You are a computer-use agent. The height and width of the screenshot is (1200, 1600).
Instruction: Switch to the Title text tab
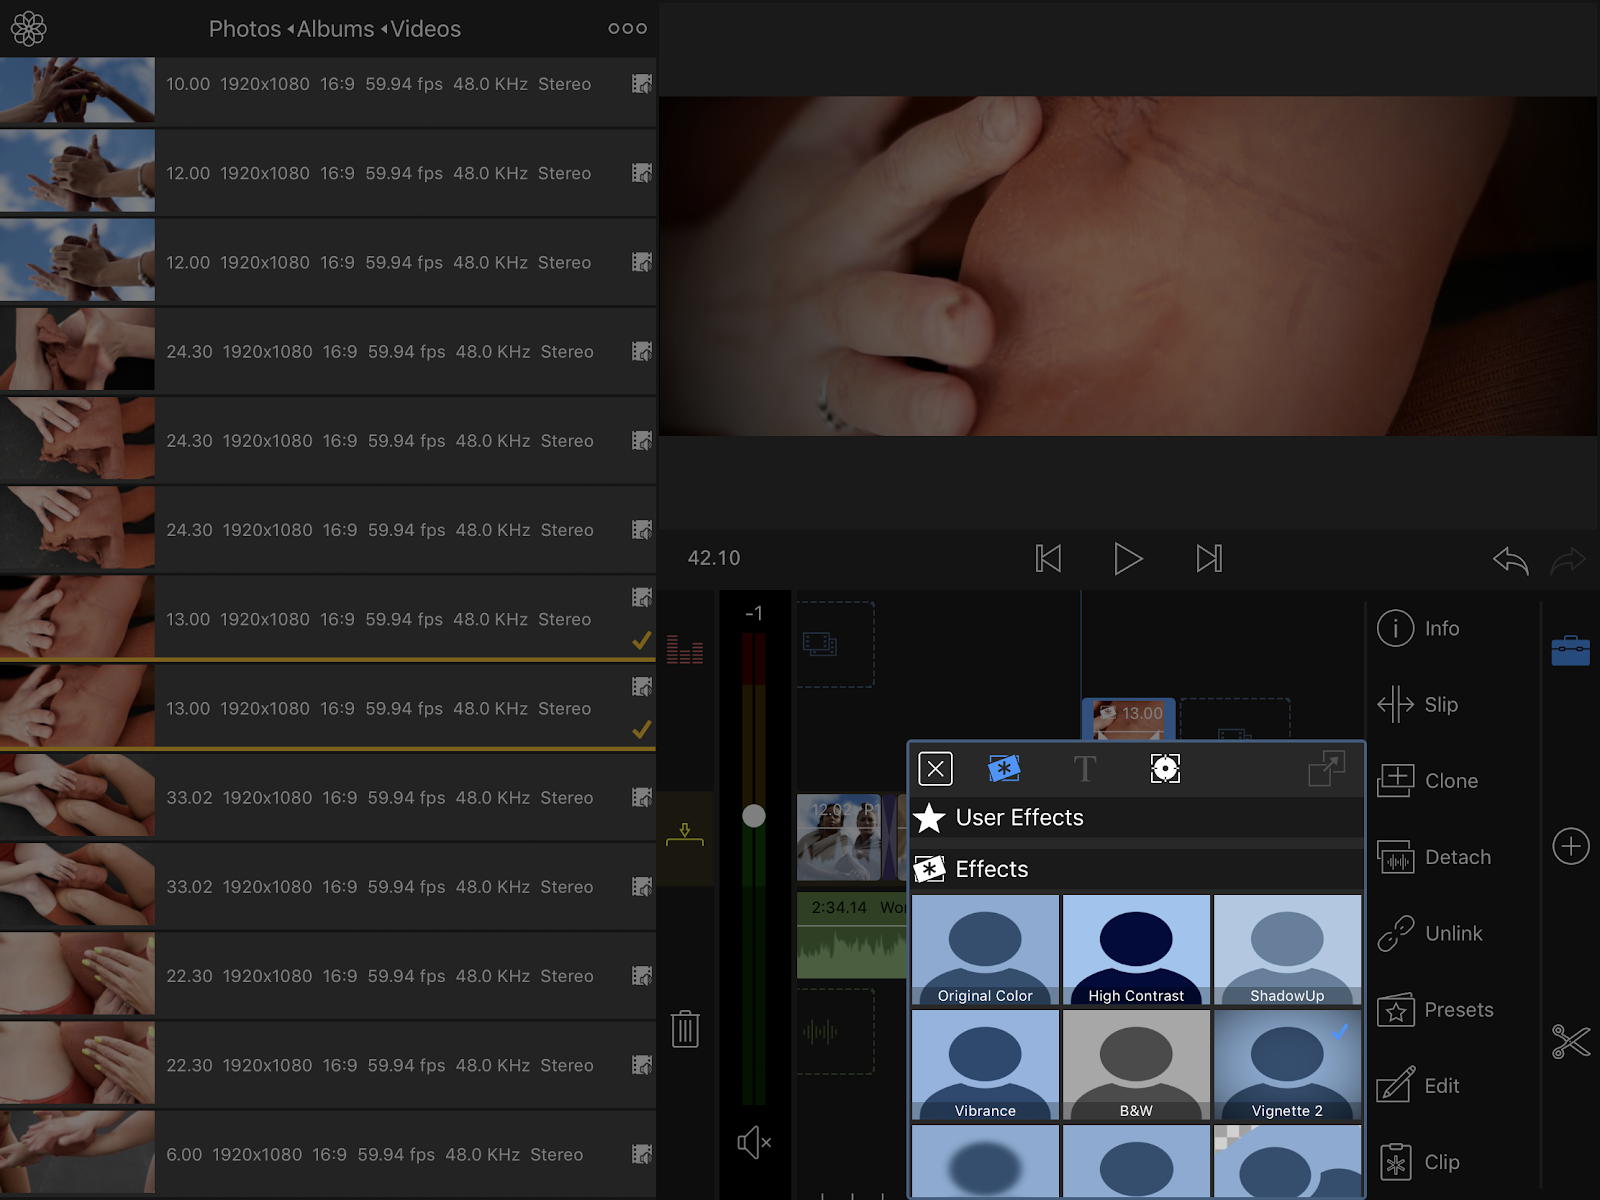point(1084,769)
